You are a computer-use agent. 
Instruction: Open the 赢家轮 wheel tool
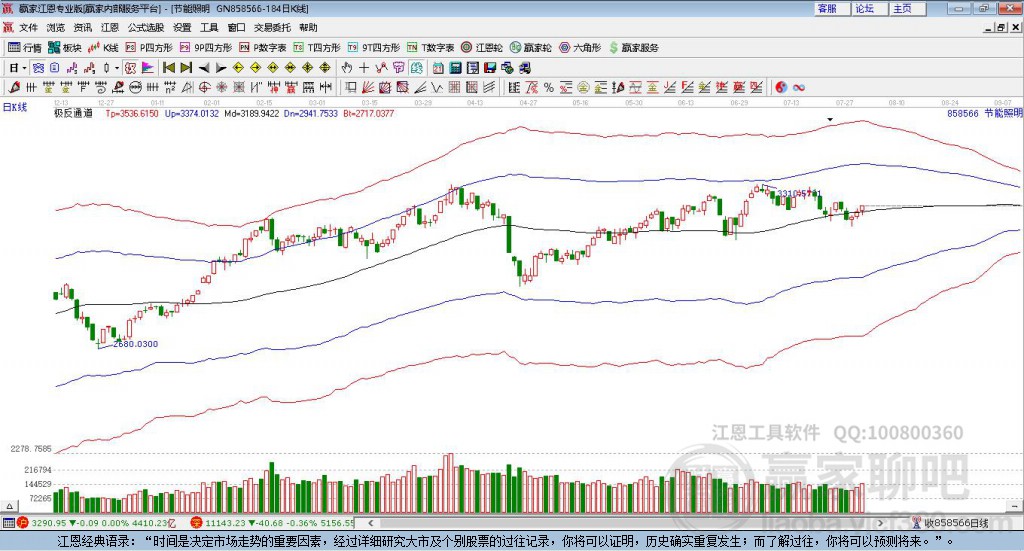point(530,48)
